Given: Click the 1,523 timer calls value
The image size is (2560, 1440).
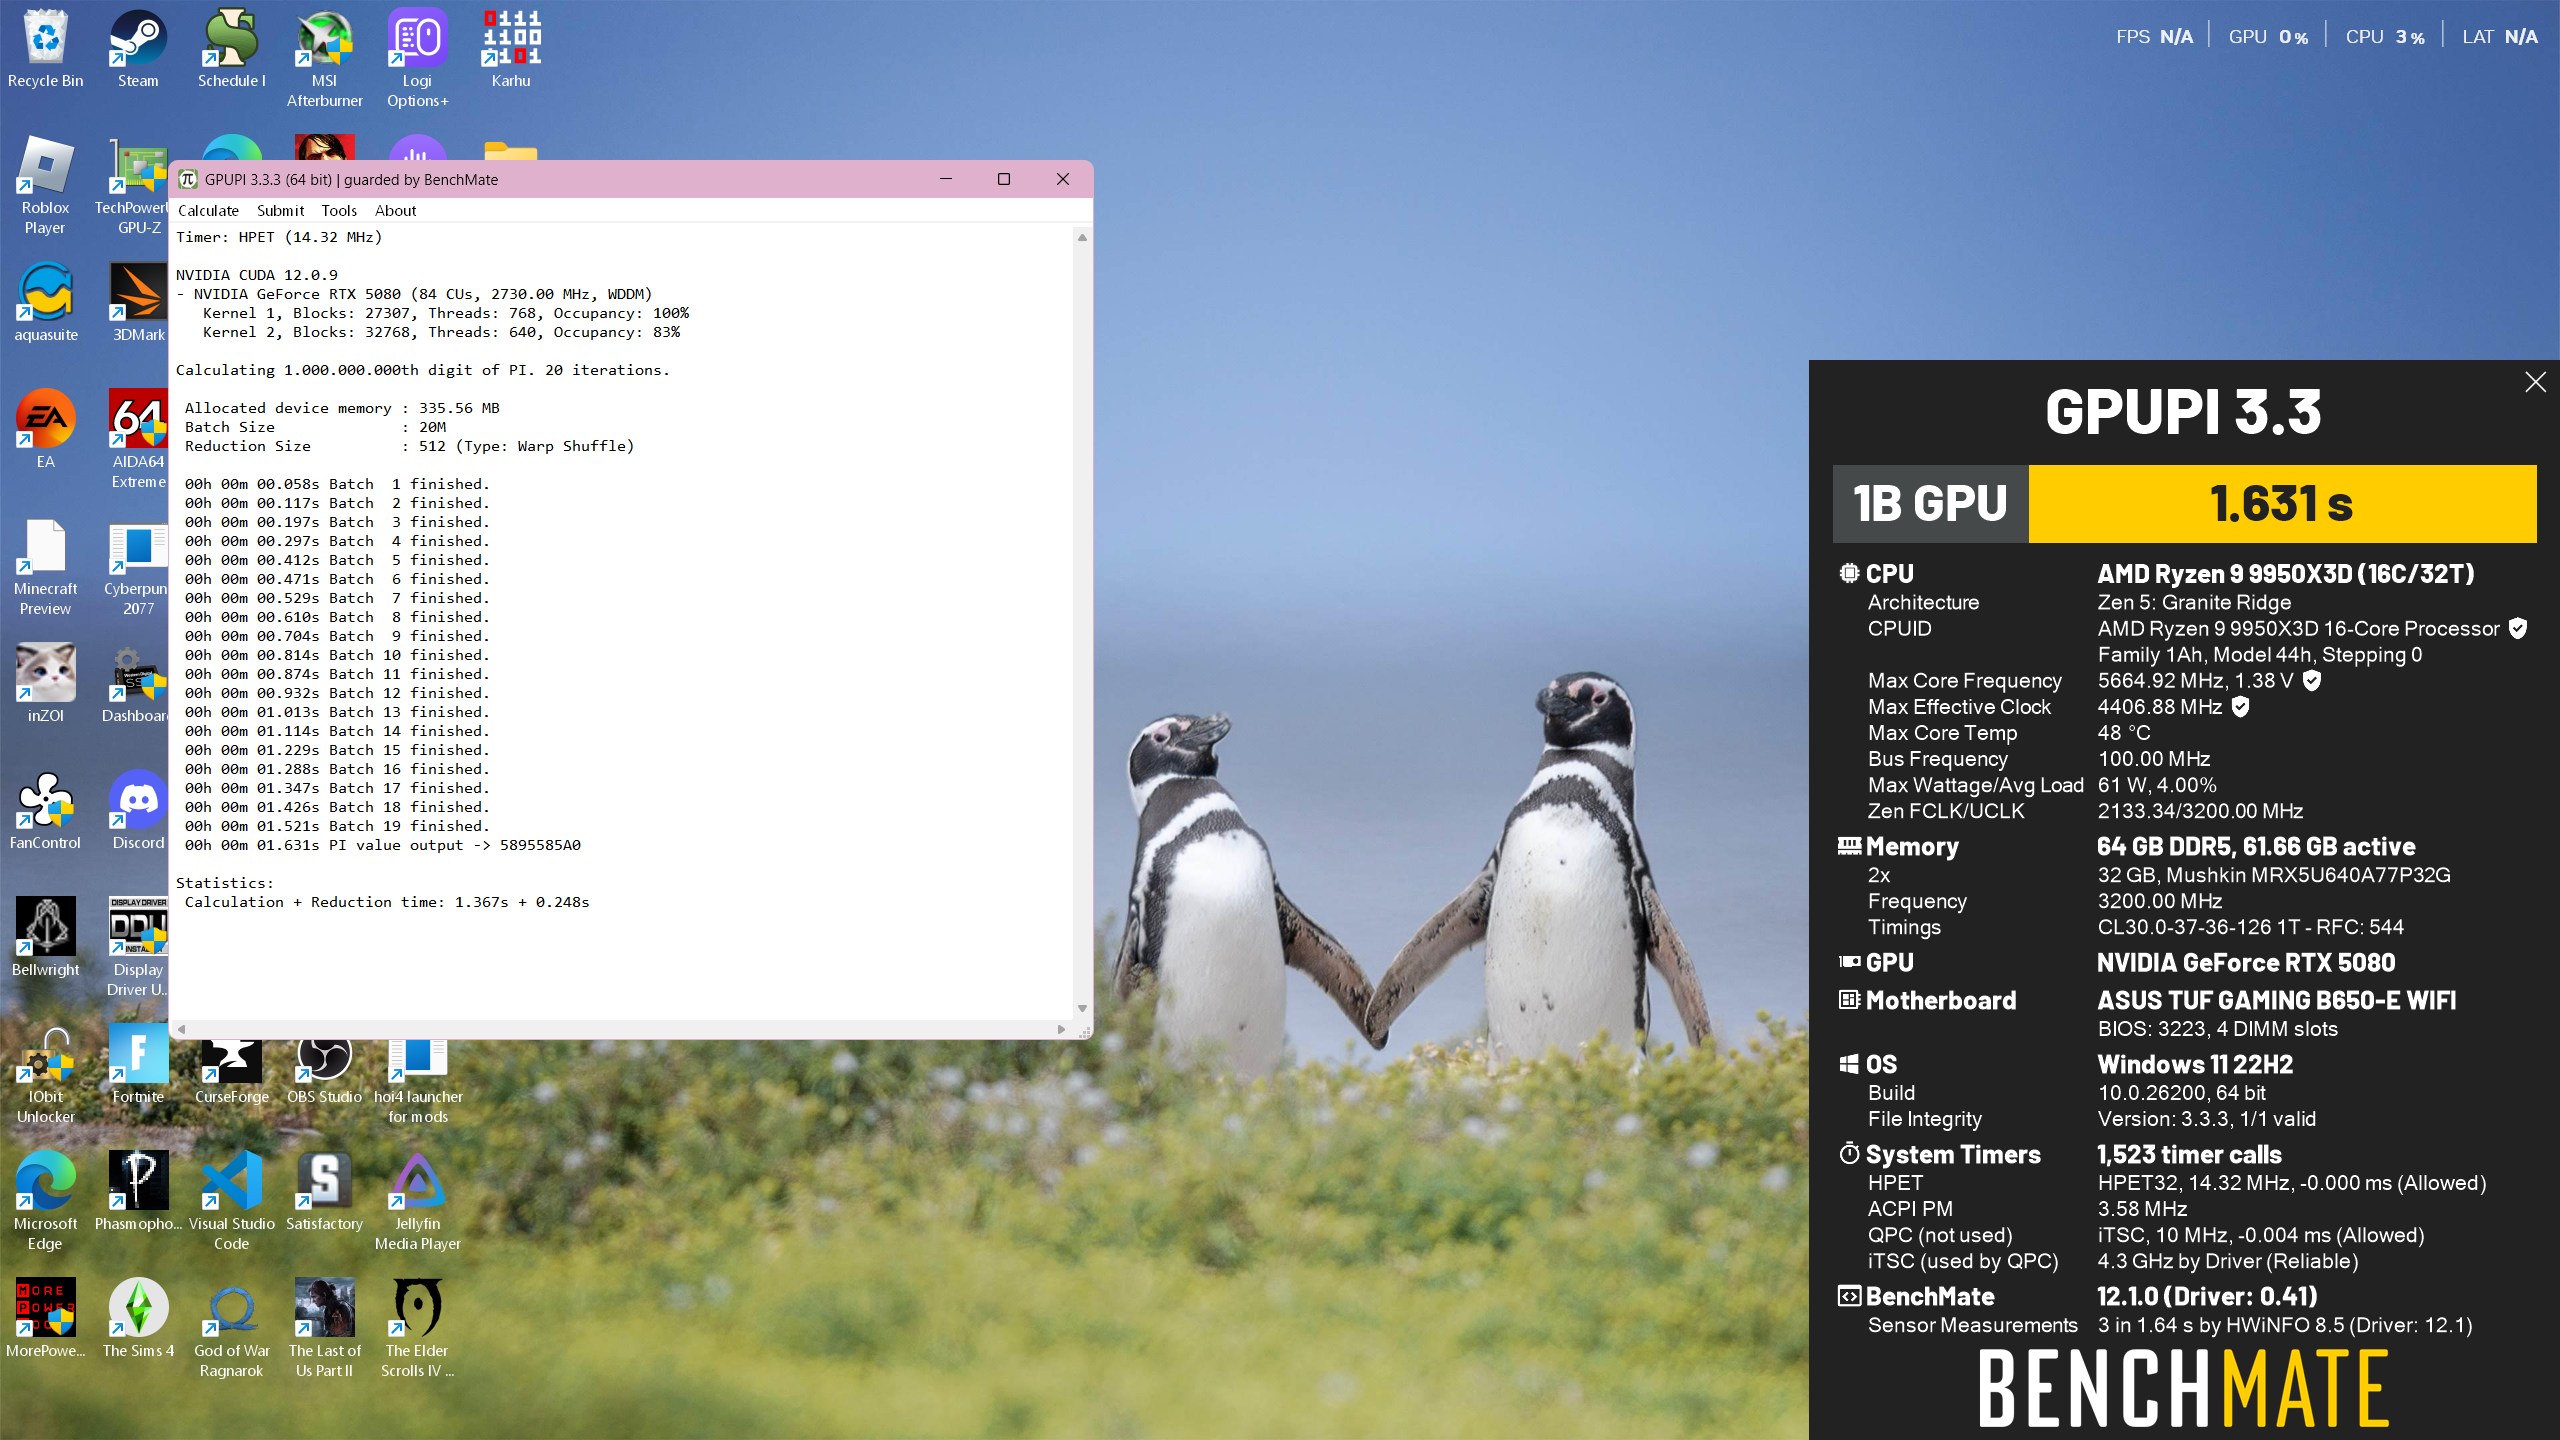Looking at the screenshot, I should pos(2189,1155).
